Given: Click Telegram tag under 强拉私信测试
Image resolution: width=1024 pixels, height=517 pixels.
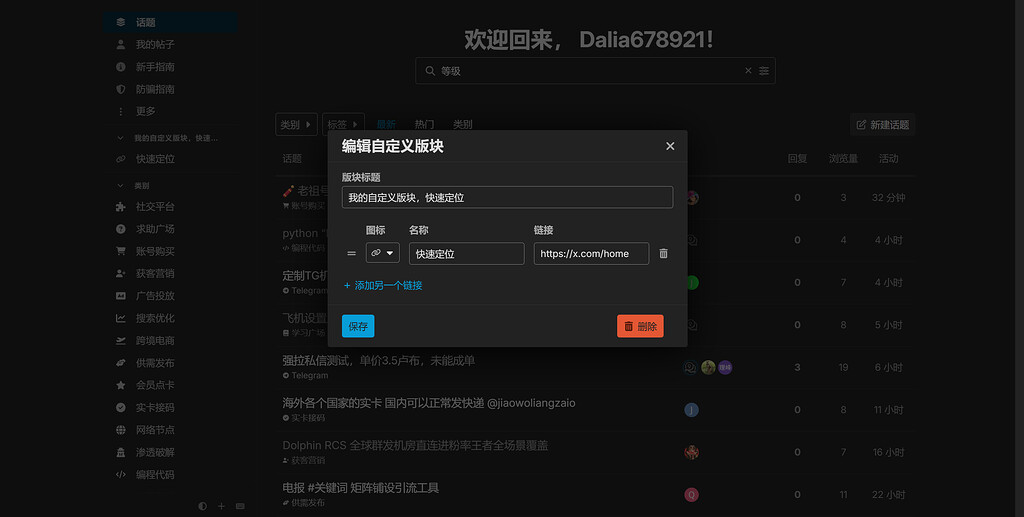Looking at the screenshot, I should [306, 375].
